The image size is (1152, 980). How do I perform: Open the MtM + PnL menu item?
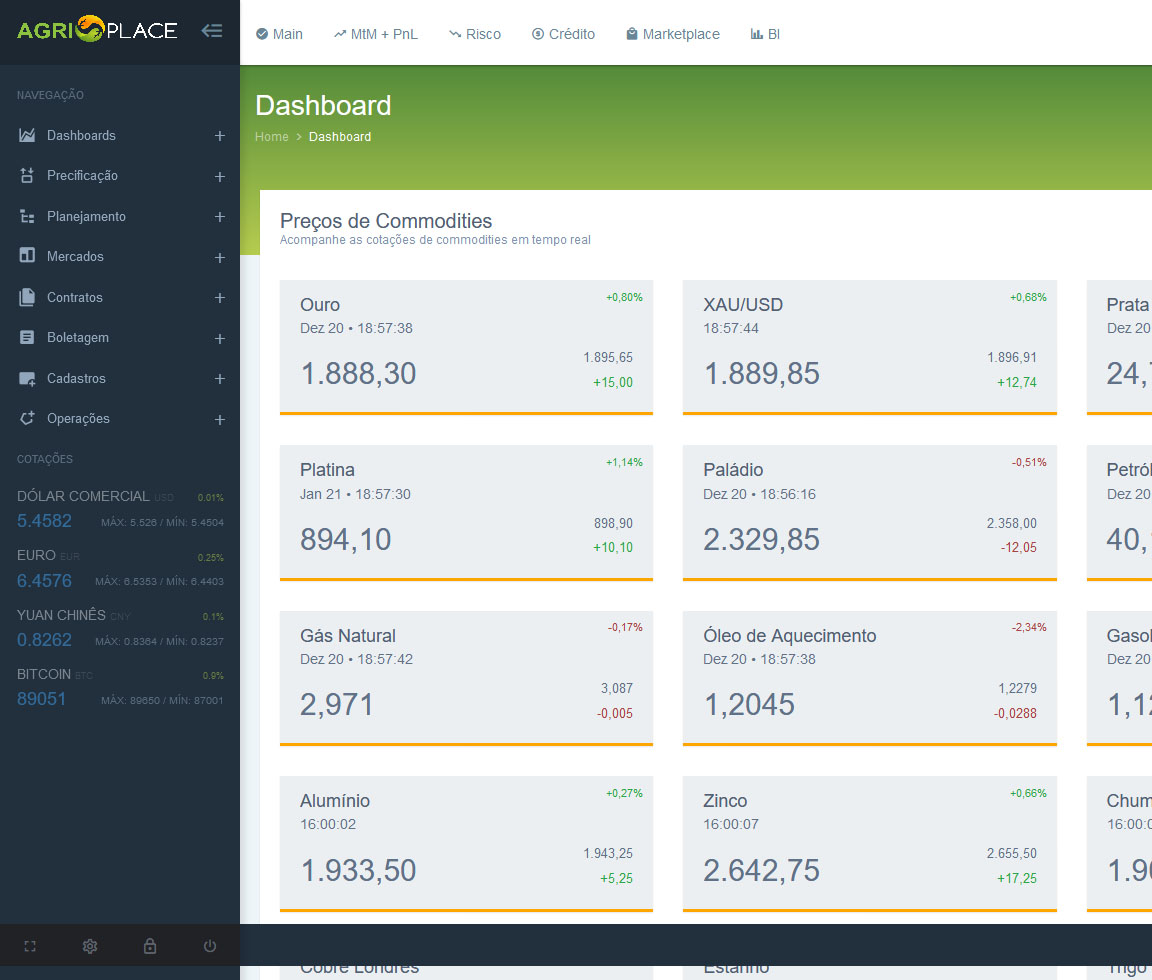coord(375,34)
